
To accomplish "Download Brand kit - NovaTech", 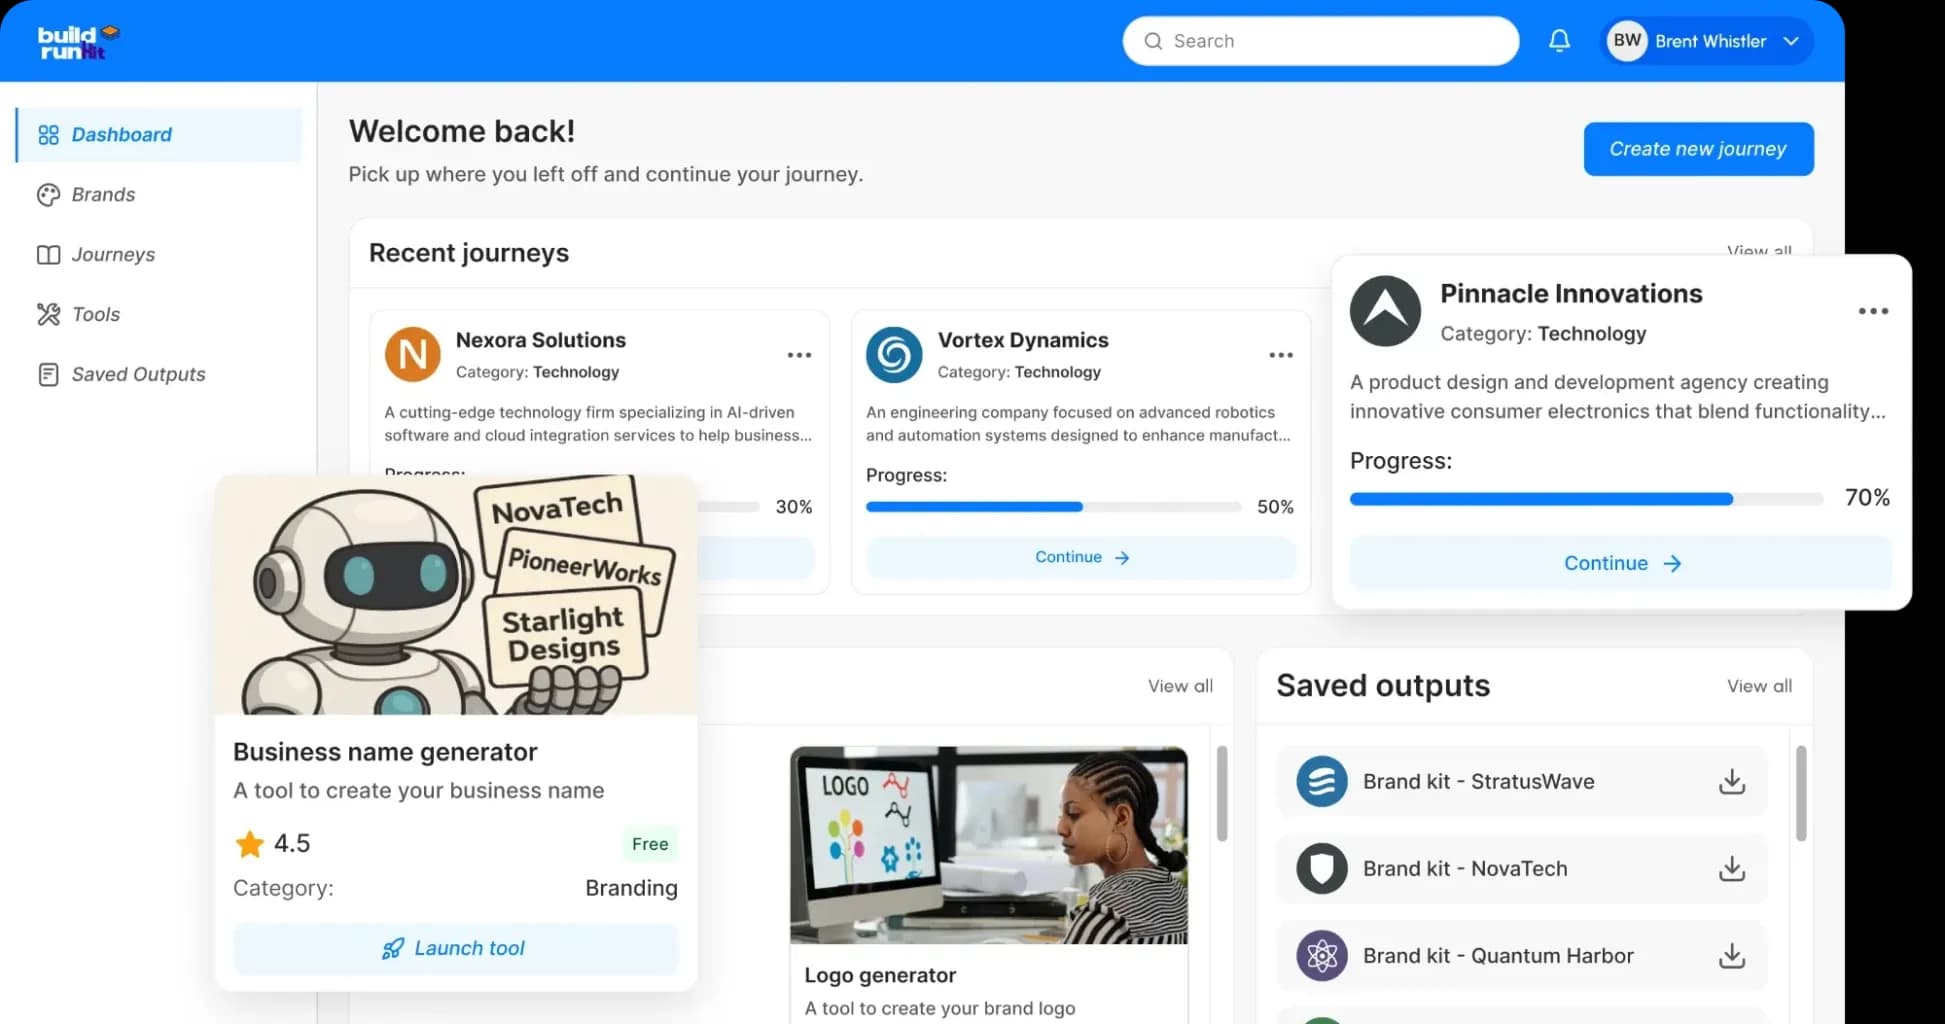I will click(x=1732, y=868).
